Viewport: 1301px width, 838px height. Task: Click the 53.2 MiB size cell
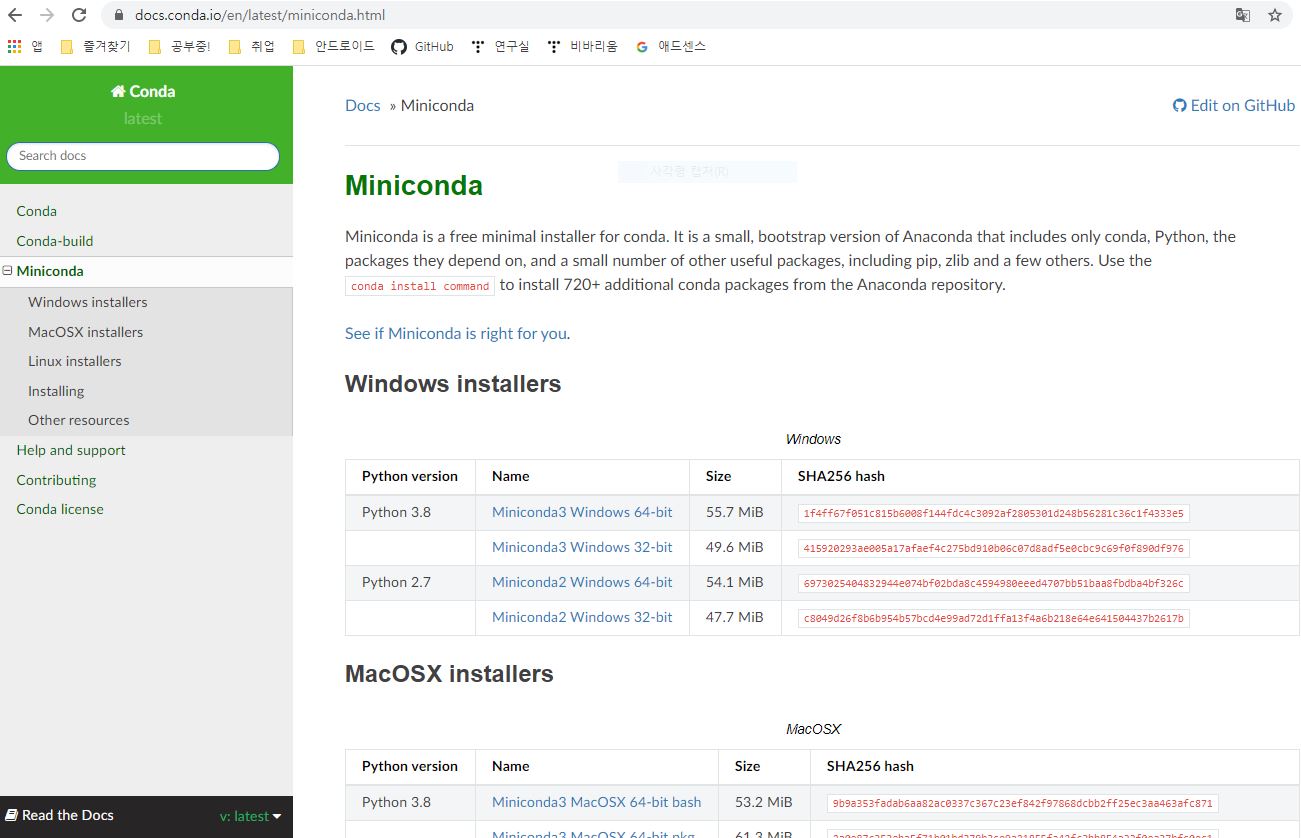click(764, 802)
